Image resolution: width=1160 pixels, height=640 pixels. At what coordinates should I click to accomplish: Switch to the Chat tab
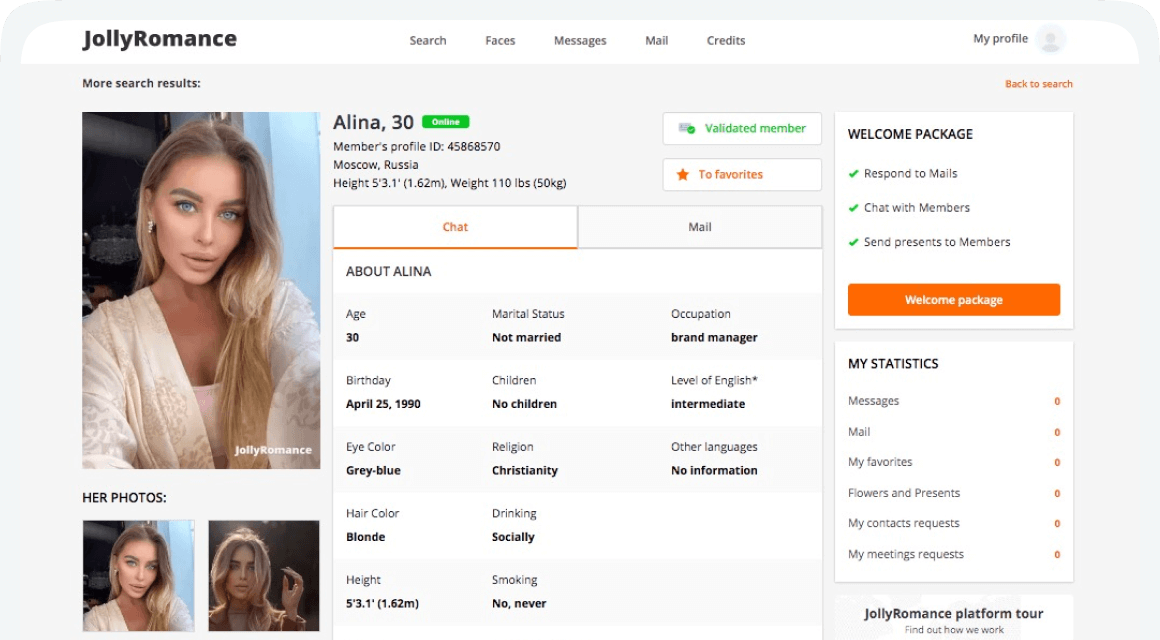(455, 227)
